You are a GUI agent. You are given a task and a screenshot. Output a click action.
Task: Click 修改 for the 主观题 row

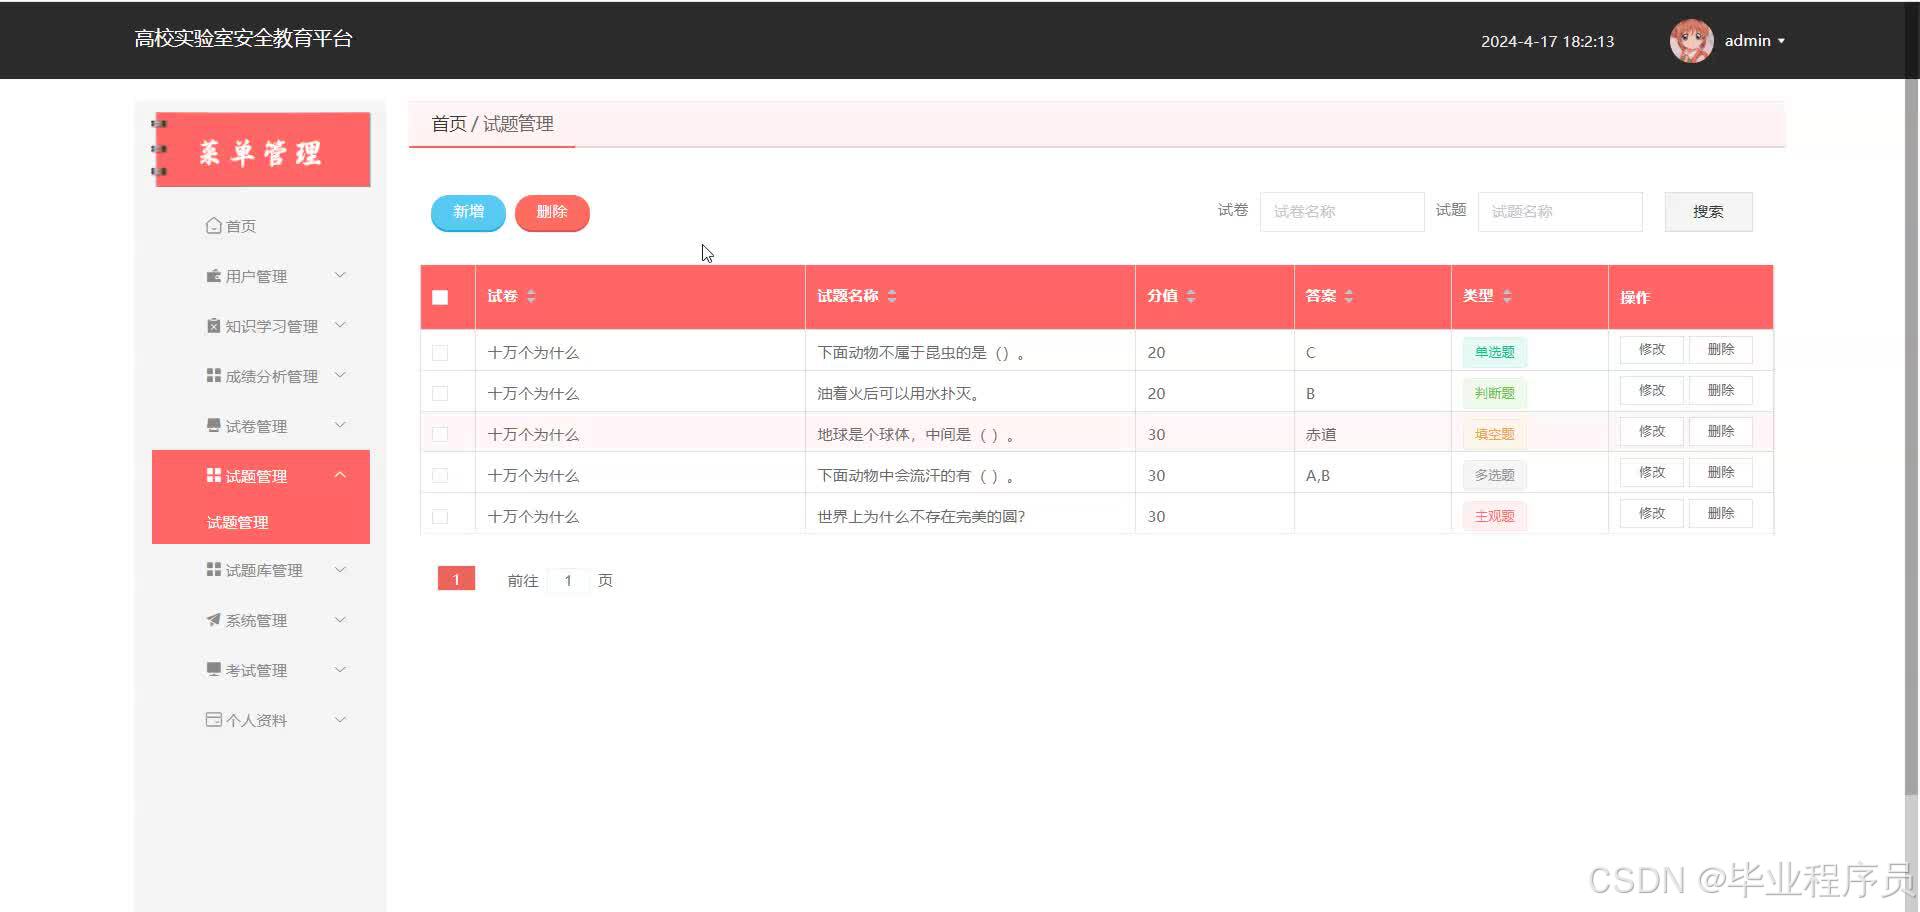(1652, 514)
